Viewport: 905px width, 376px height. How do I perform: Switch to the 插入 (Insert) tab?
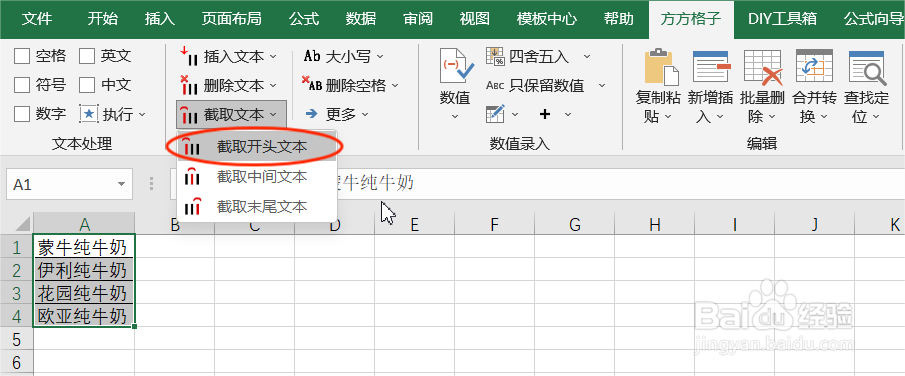160,18
